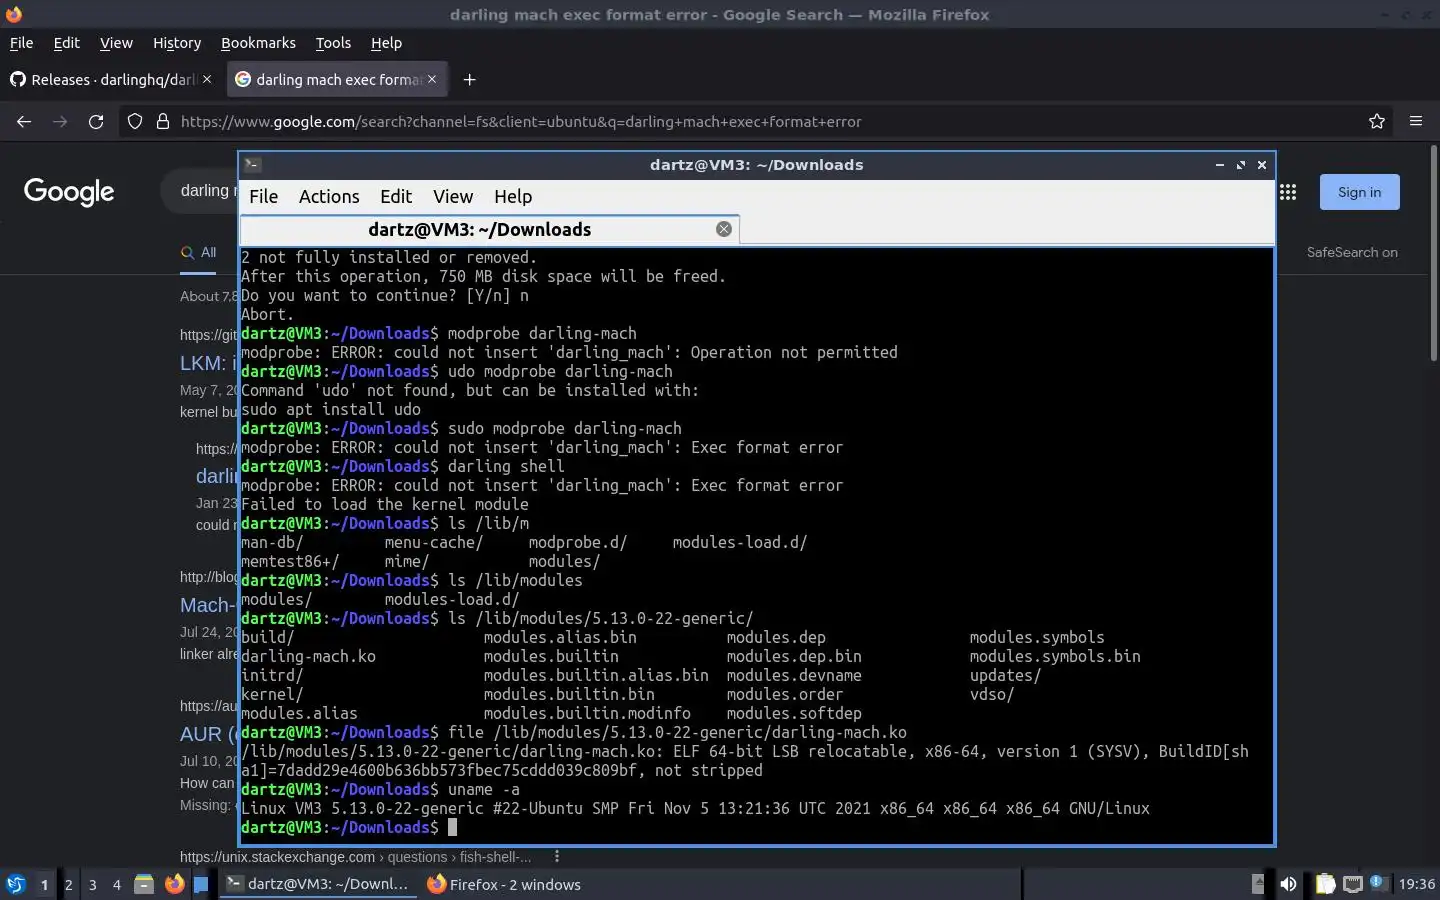
Task: Click the Google logo
Action: click(69, 192)
